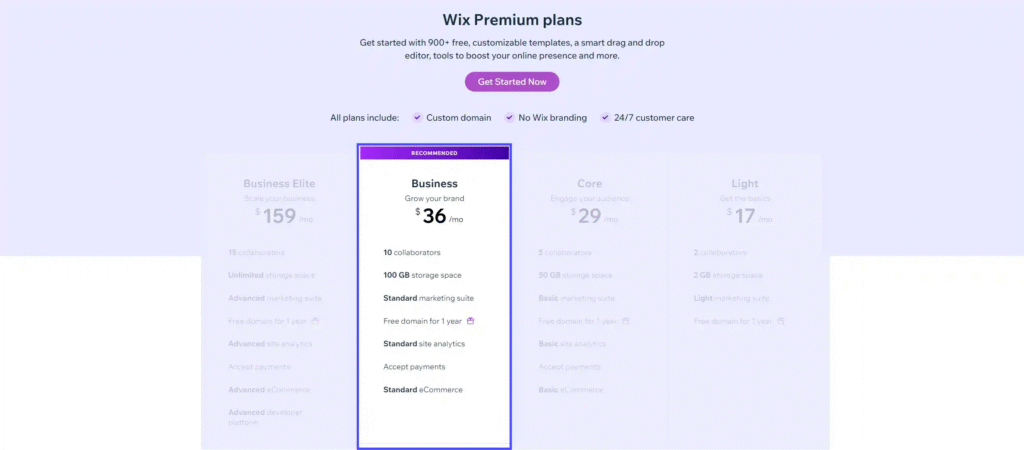Click the Custom domain checkmark icon
1024x450 pixels.
pyautogui.click(x=417, y=118)
